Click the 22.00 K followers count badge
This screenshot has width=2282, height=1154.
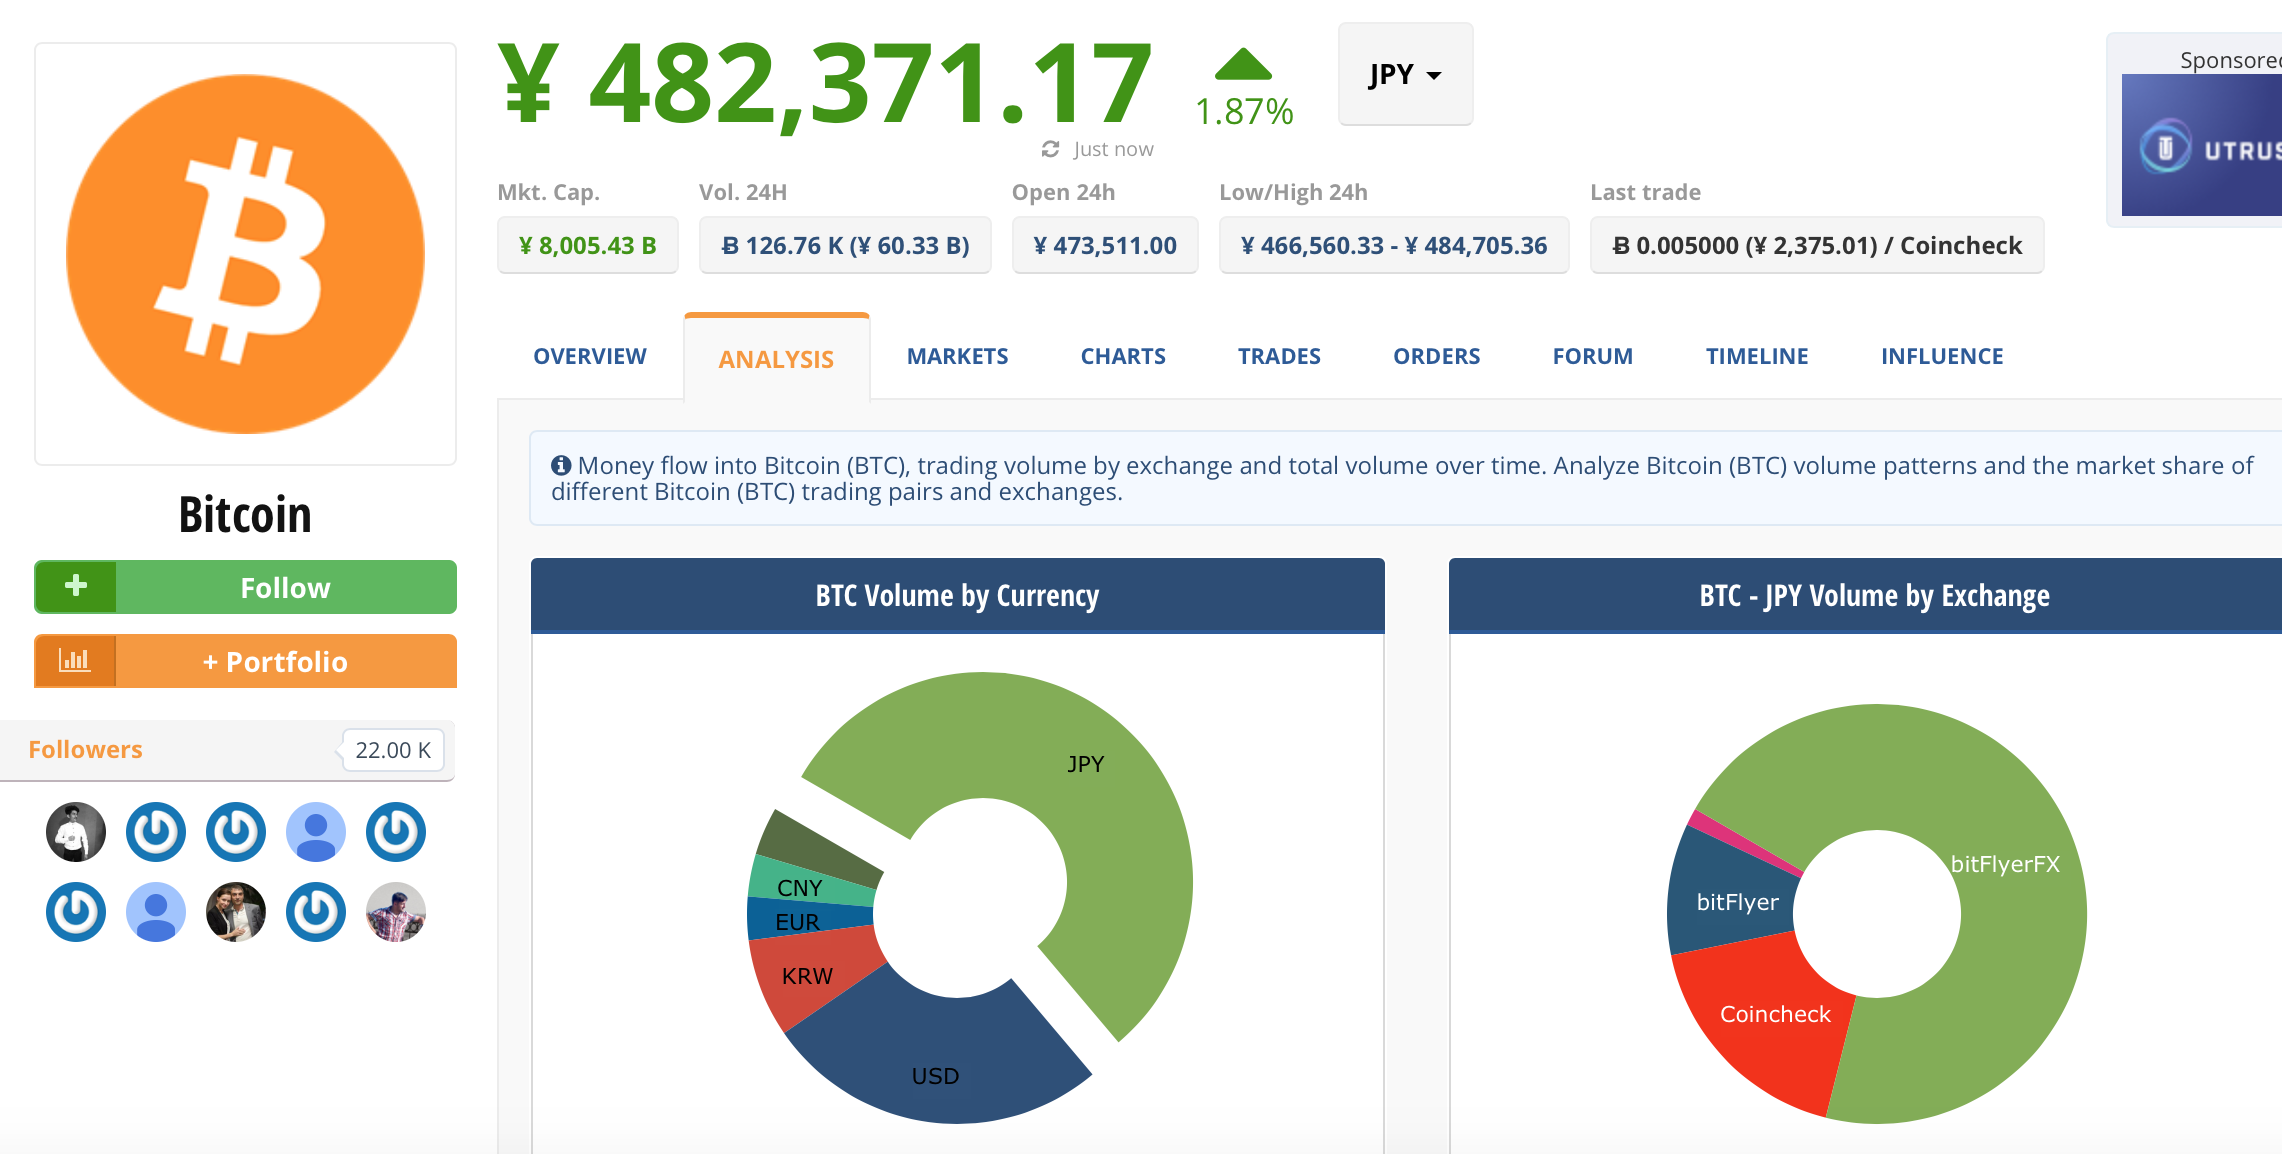pyautogui.click(x=393, y=750)
